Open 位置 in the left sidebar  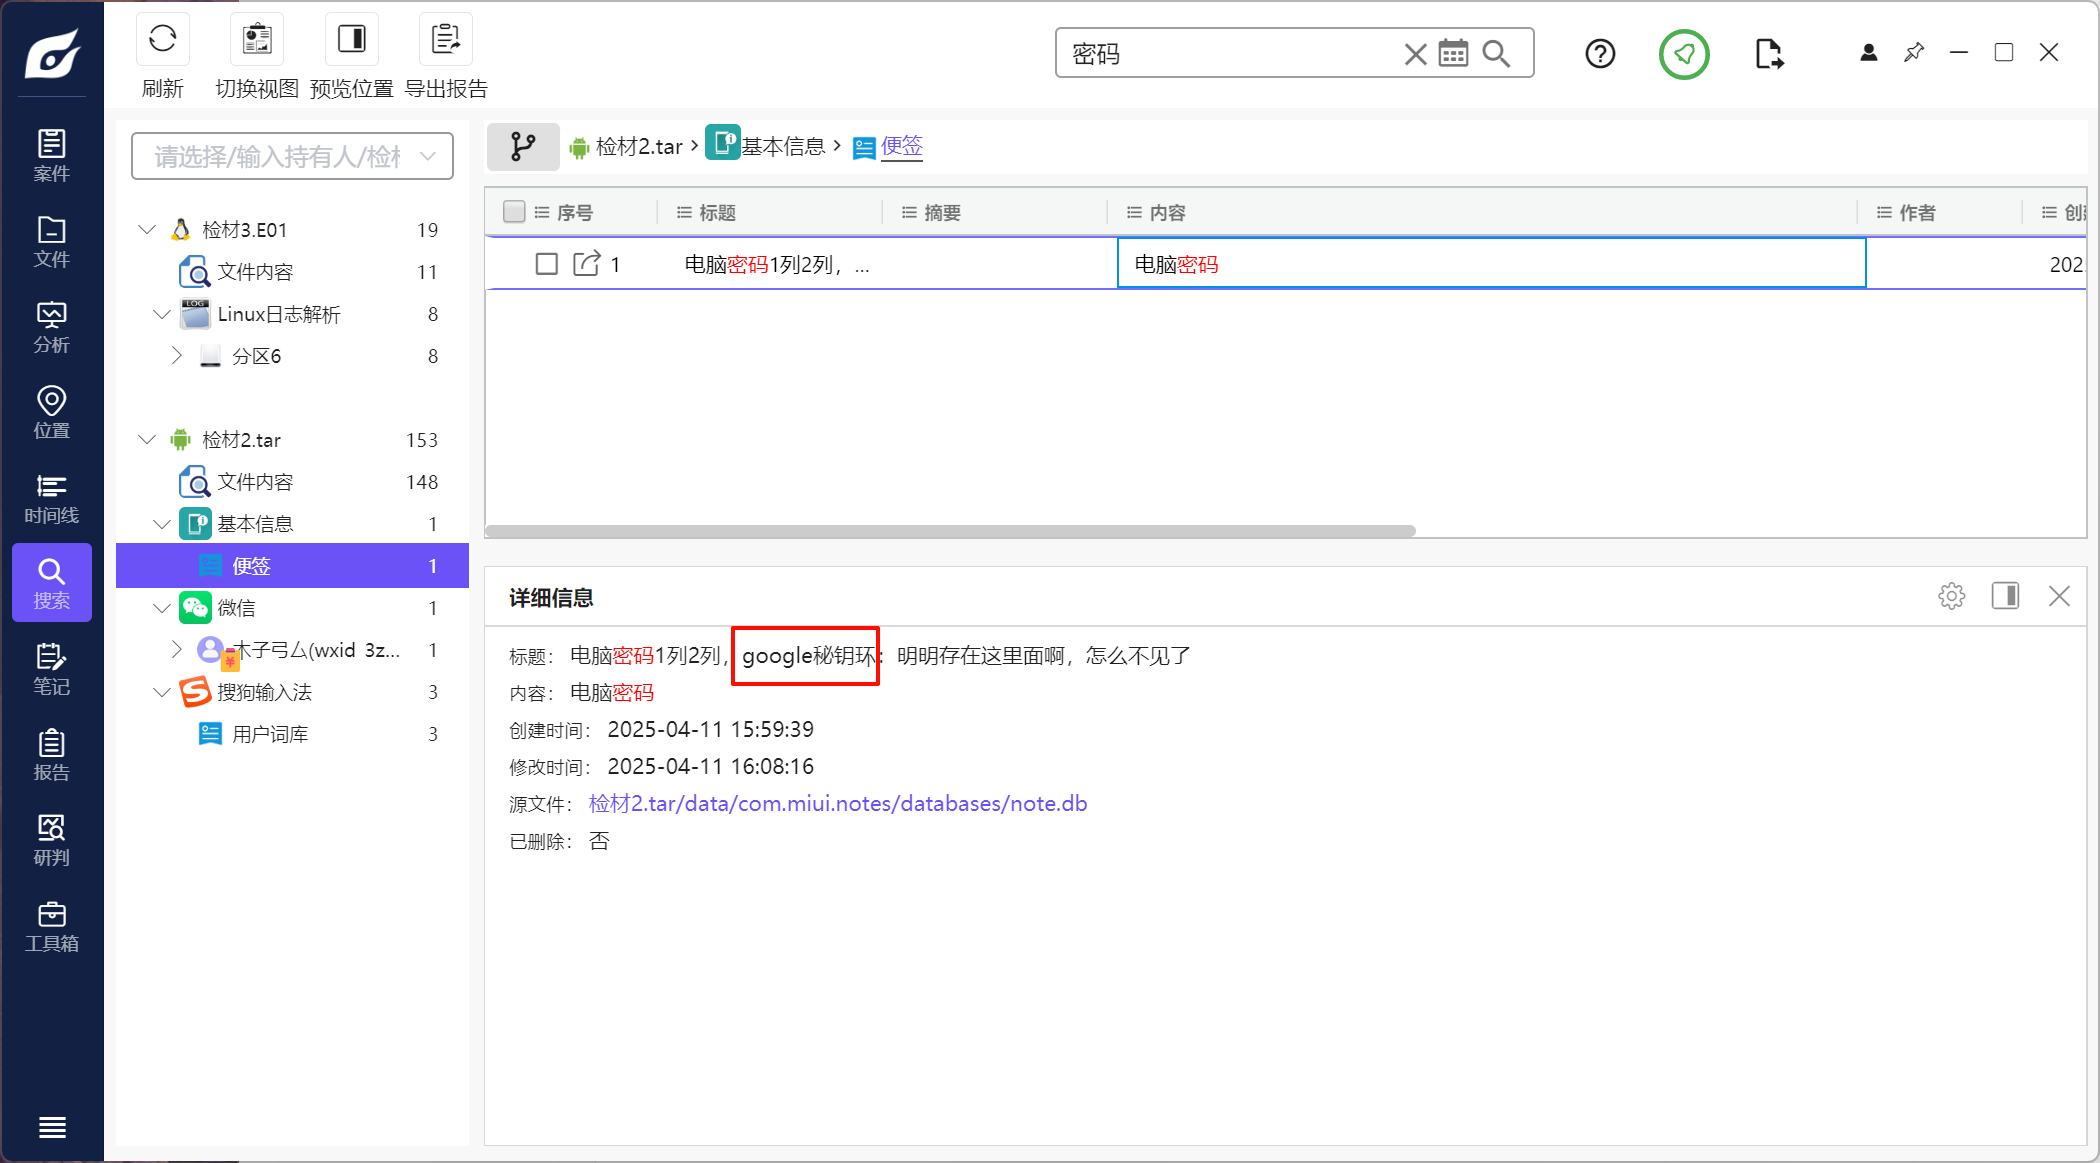click(x=52, y=413)
